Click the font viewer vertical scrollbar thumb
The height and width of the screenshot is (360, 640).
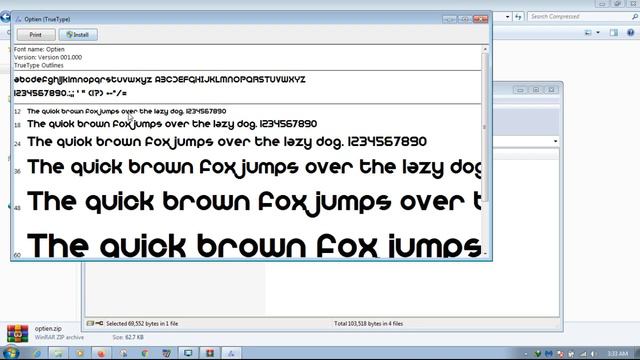coord(485,127)
